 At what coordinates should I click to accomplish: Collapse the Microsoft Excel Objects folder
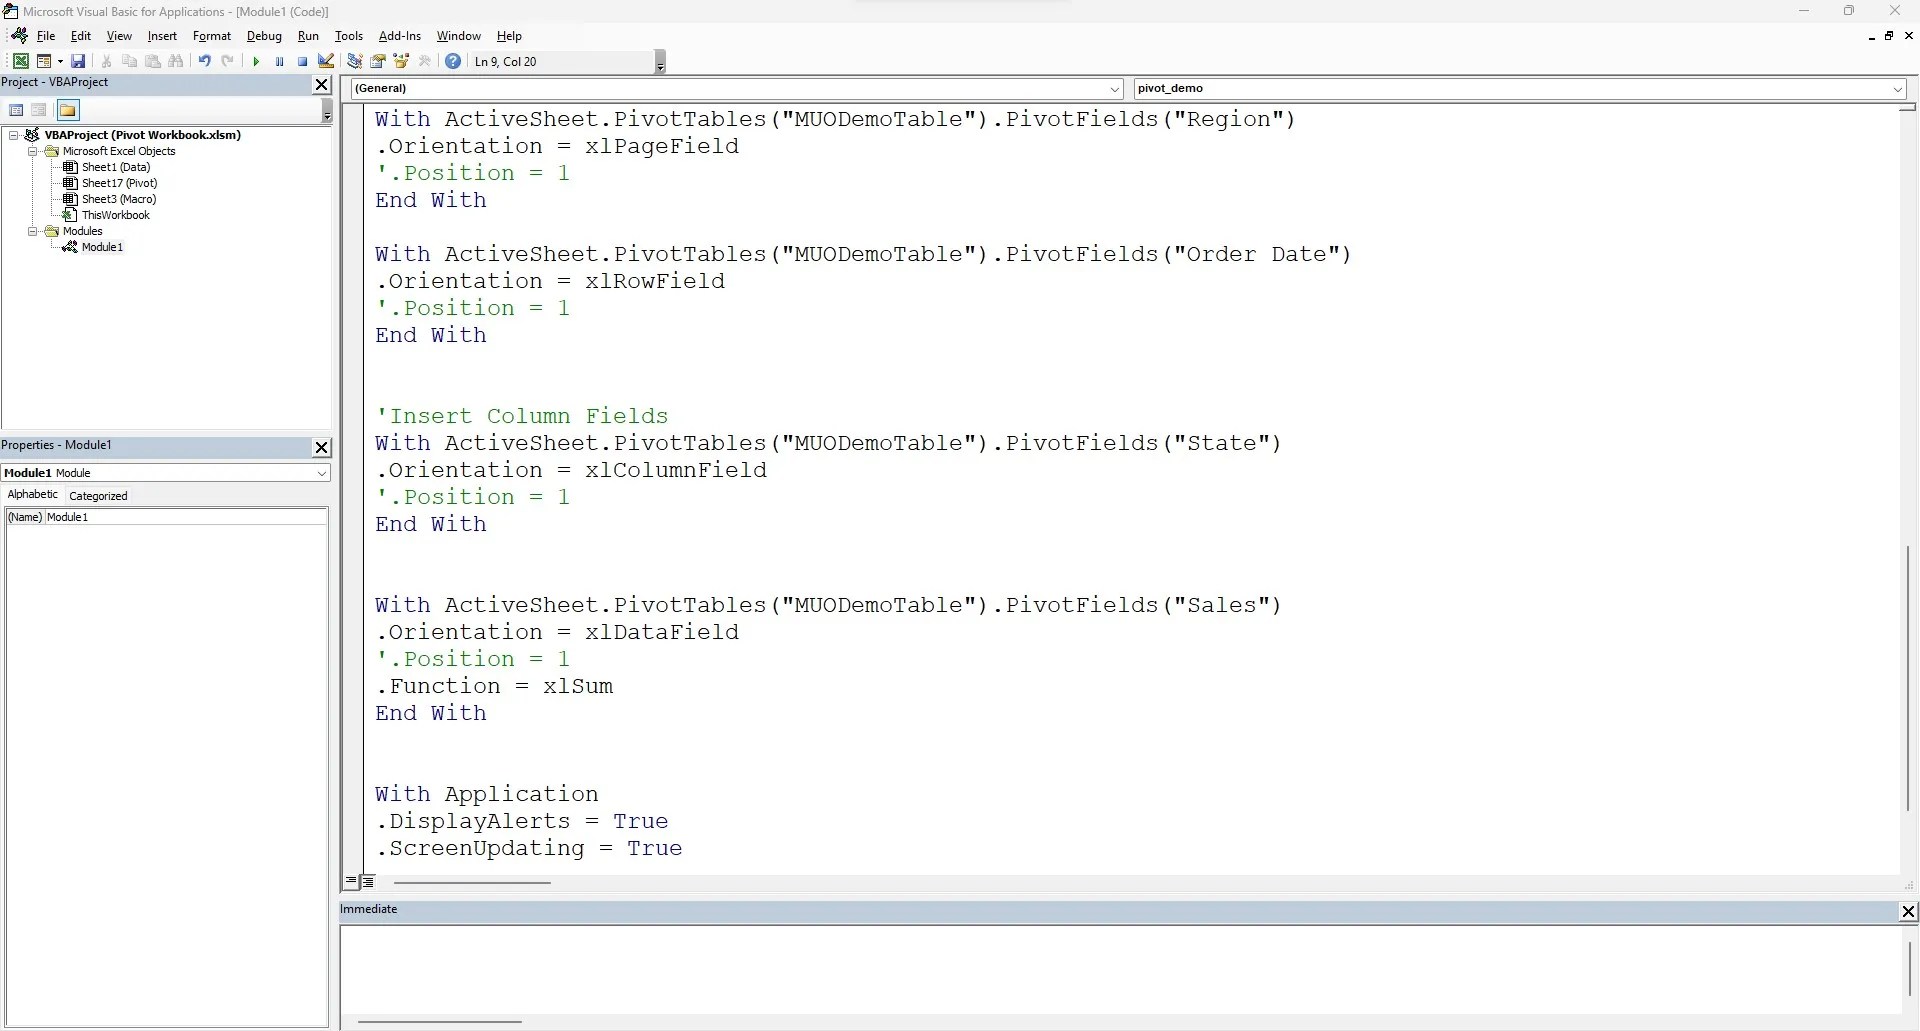(33, 151)
